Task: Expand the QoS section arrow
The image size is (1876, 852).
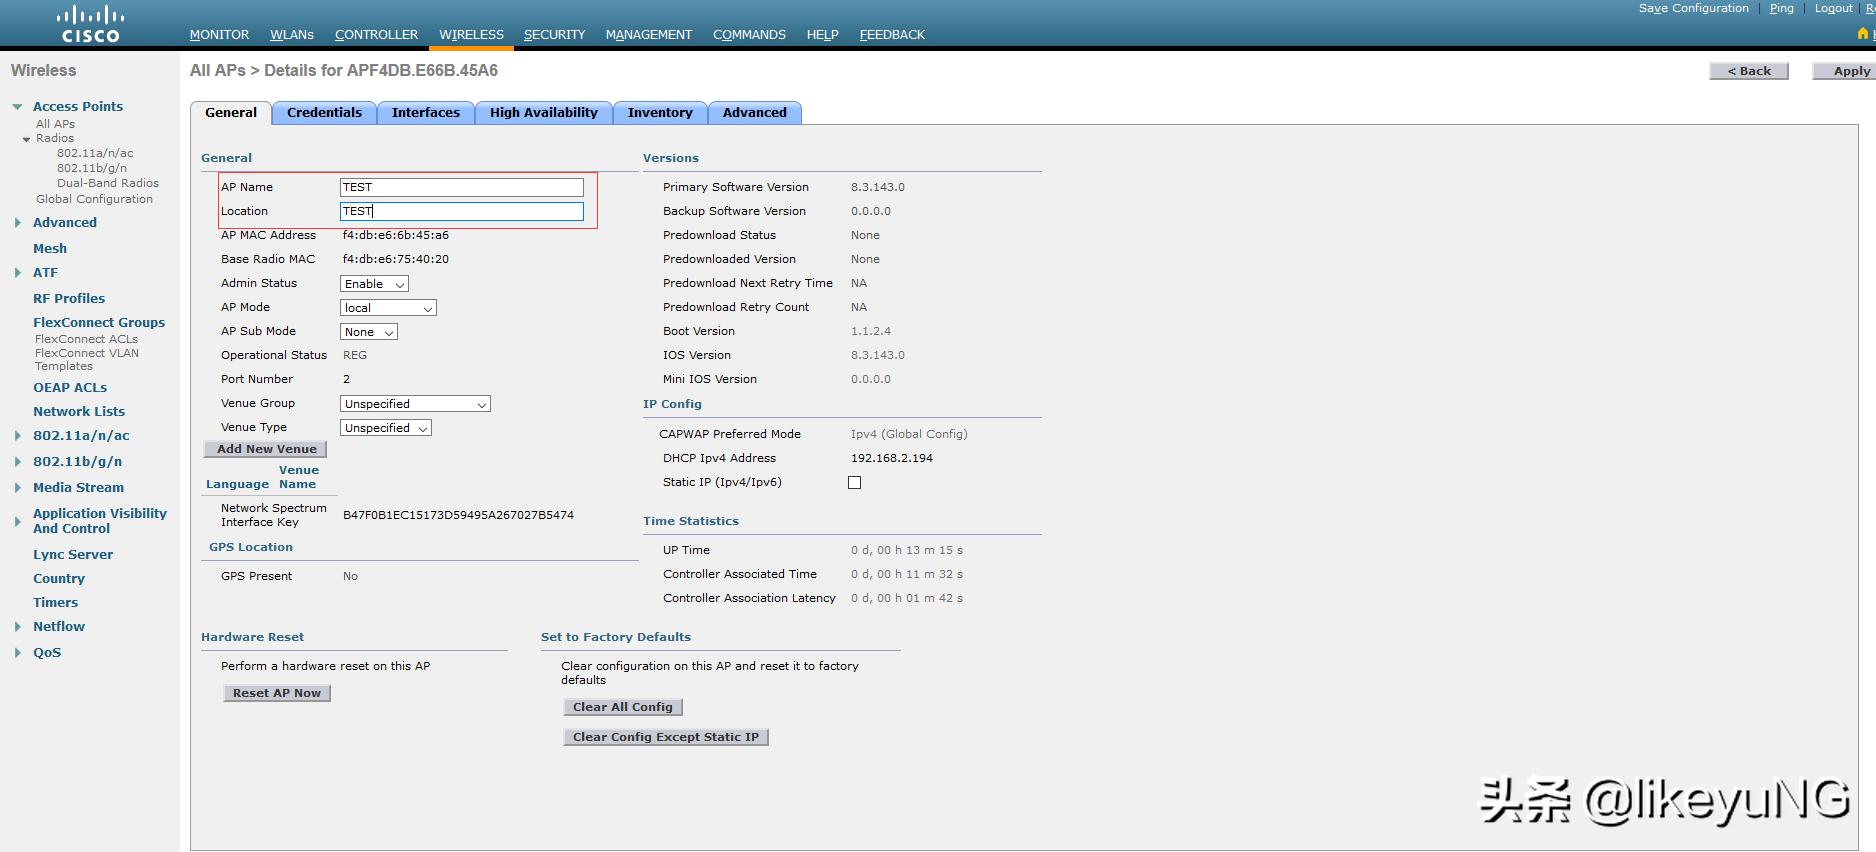Action: tap(17, 652)
